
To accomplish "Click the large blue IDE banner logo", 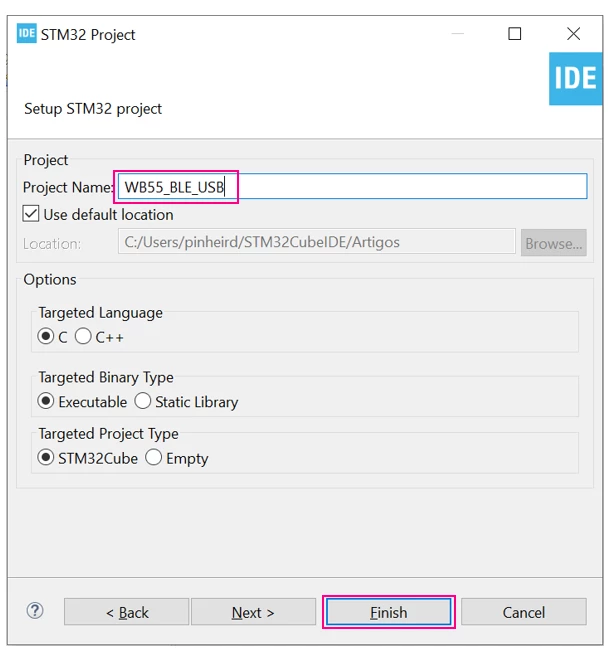I will pyautogui.click(x=575, y=79).
